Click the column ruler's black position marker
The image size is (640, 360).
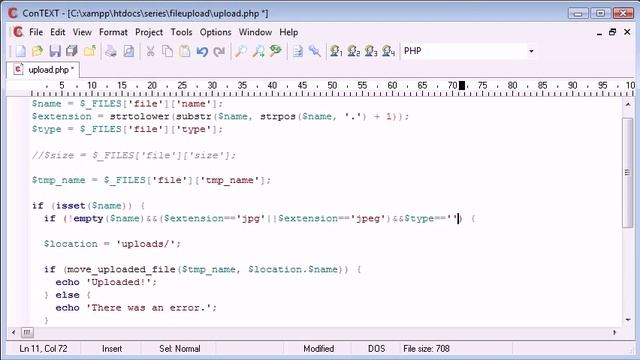462,85
